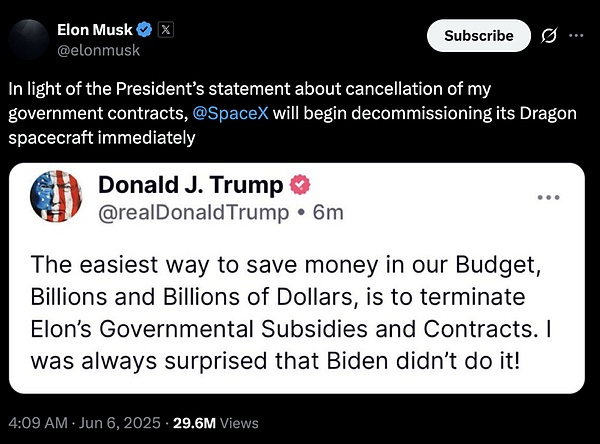600x444 pixels.
Task: Click the Jun 6, 2025 post date
Action: pyautogui.click(x=114, y=422)
